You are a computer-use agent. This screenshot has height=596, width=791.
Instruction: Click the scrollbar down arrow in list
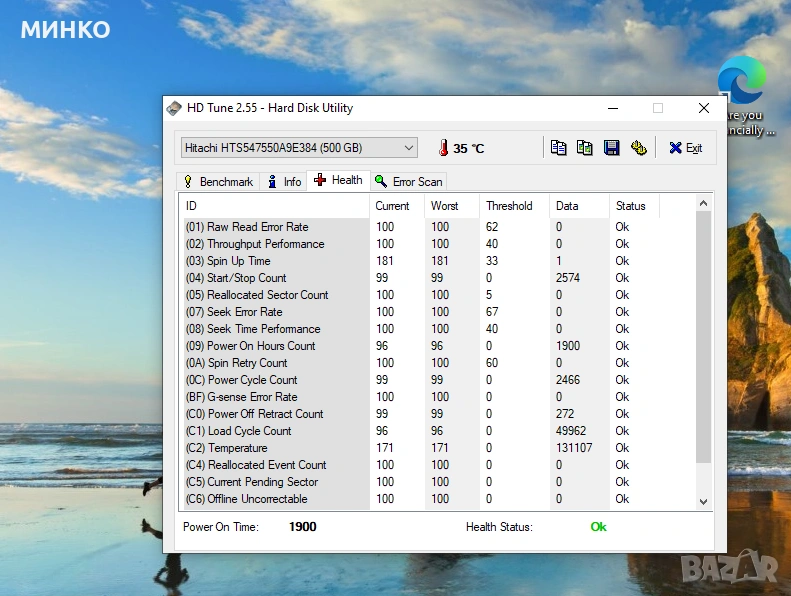tap(703, 501)
